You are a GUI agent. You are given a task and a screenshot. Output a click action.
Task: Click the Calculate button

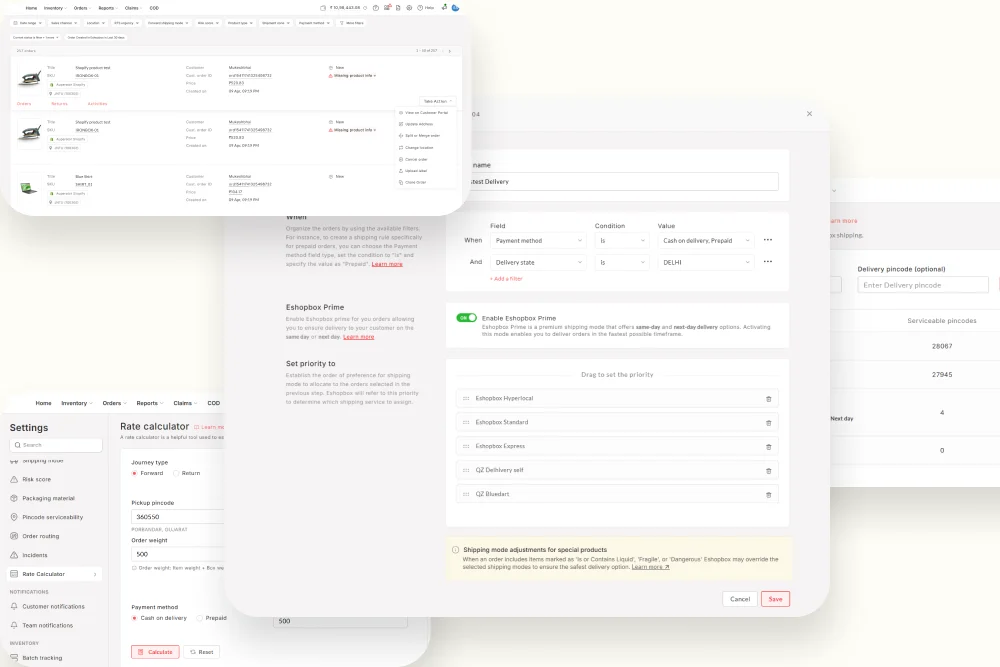coord(155,652)
